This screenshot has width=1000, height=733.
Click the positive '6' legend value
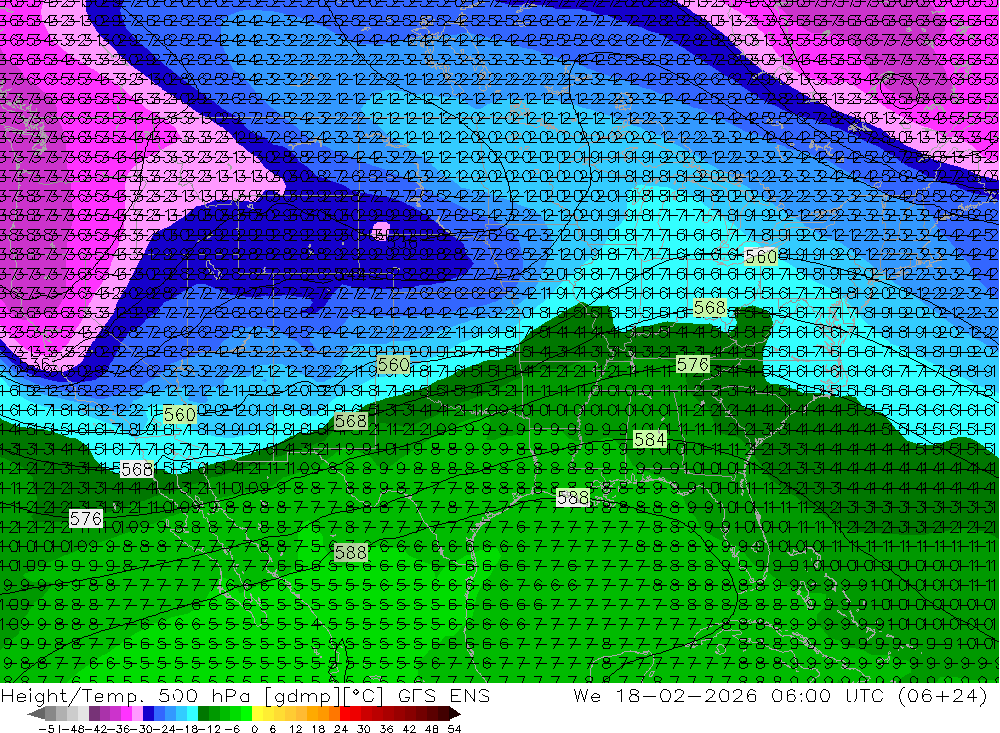point(272,729)
